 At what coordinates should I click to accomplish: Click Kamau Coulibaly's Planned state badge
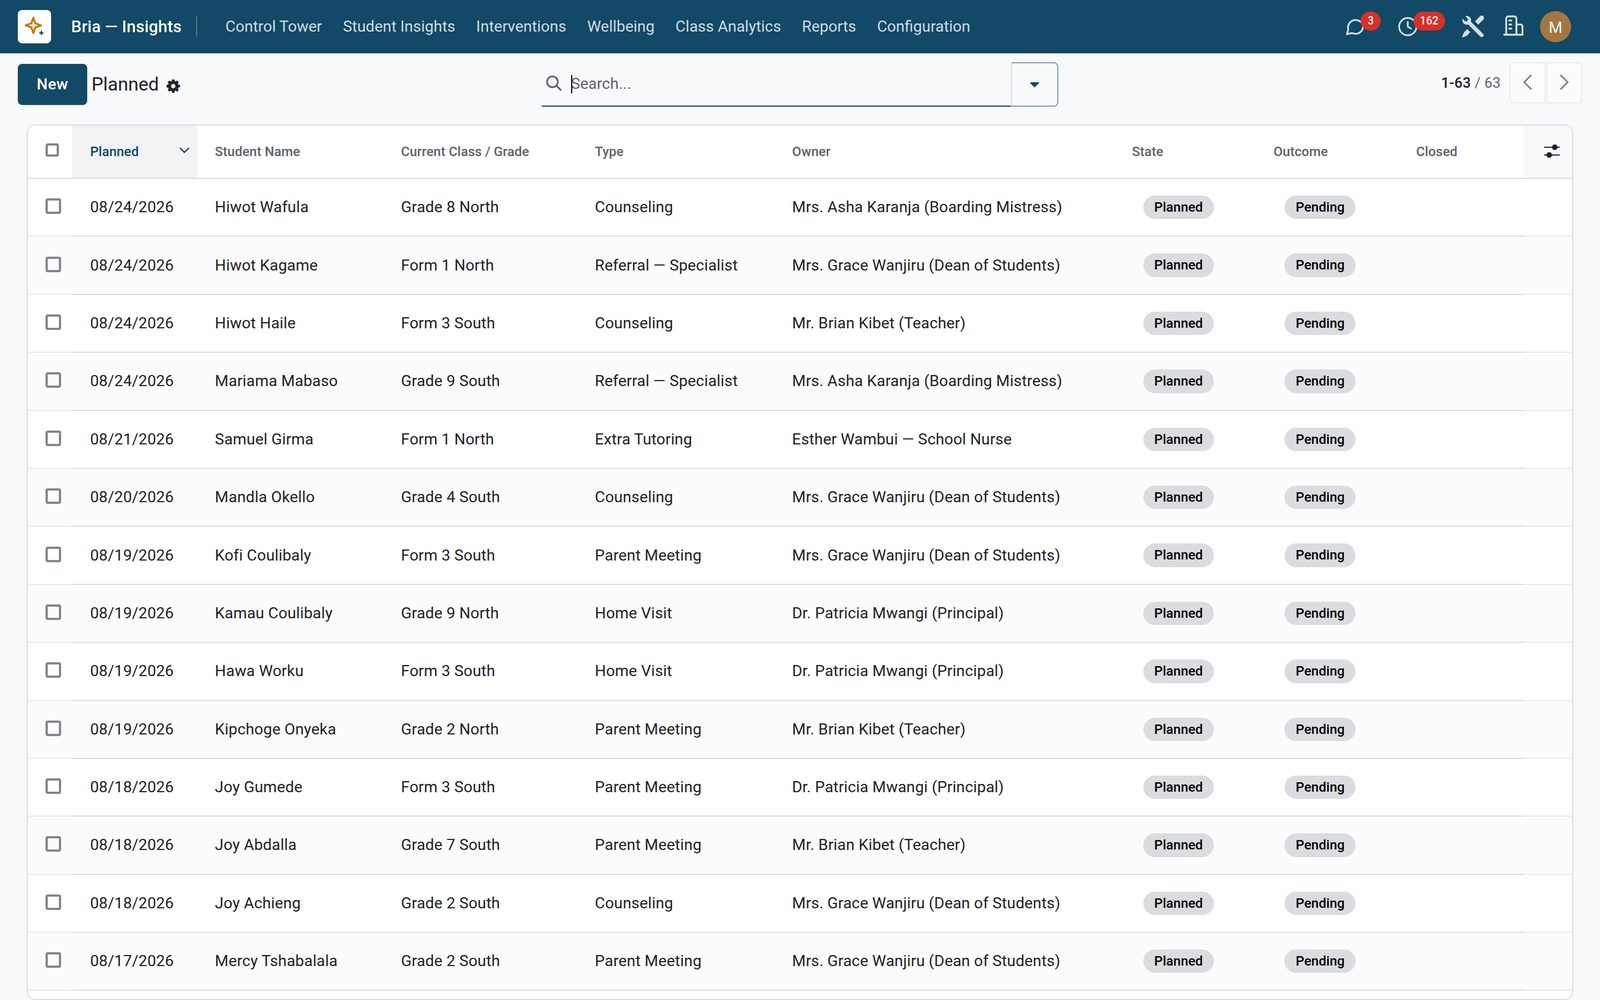click(1178, 613)
